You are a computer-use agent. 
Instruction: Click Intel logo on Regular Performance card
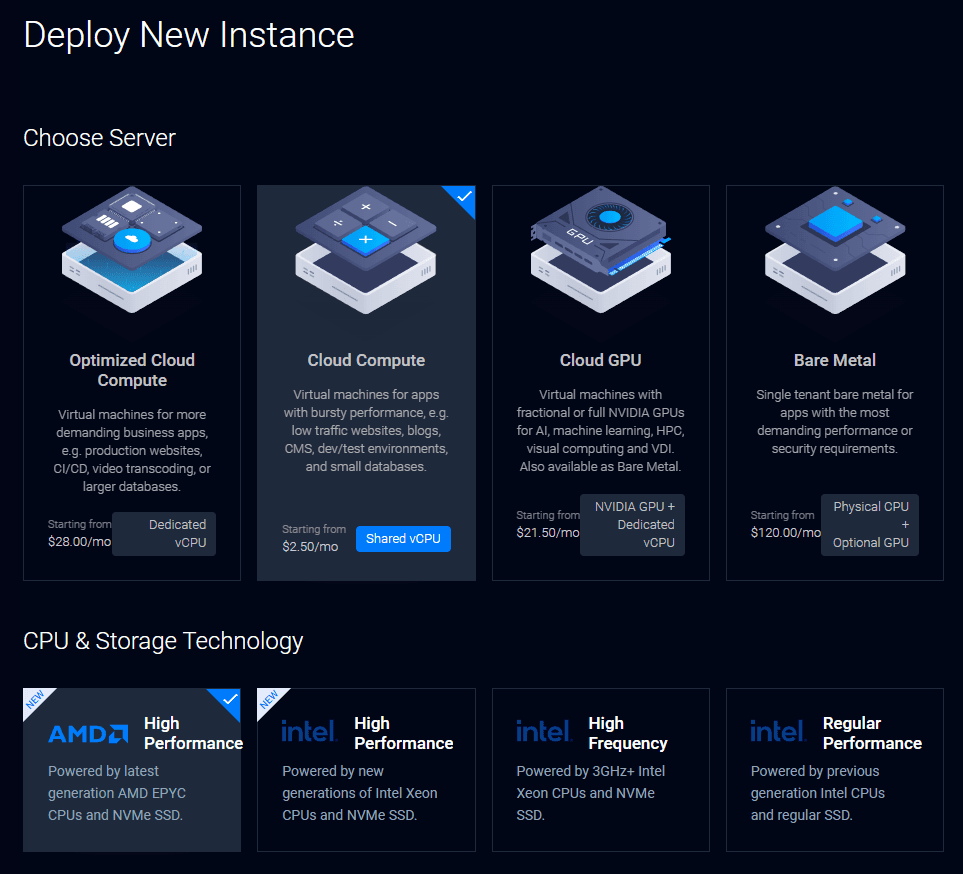point(778,732)
